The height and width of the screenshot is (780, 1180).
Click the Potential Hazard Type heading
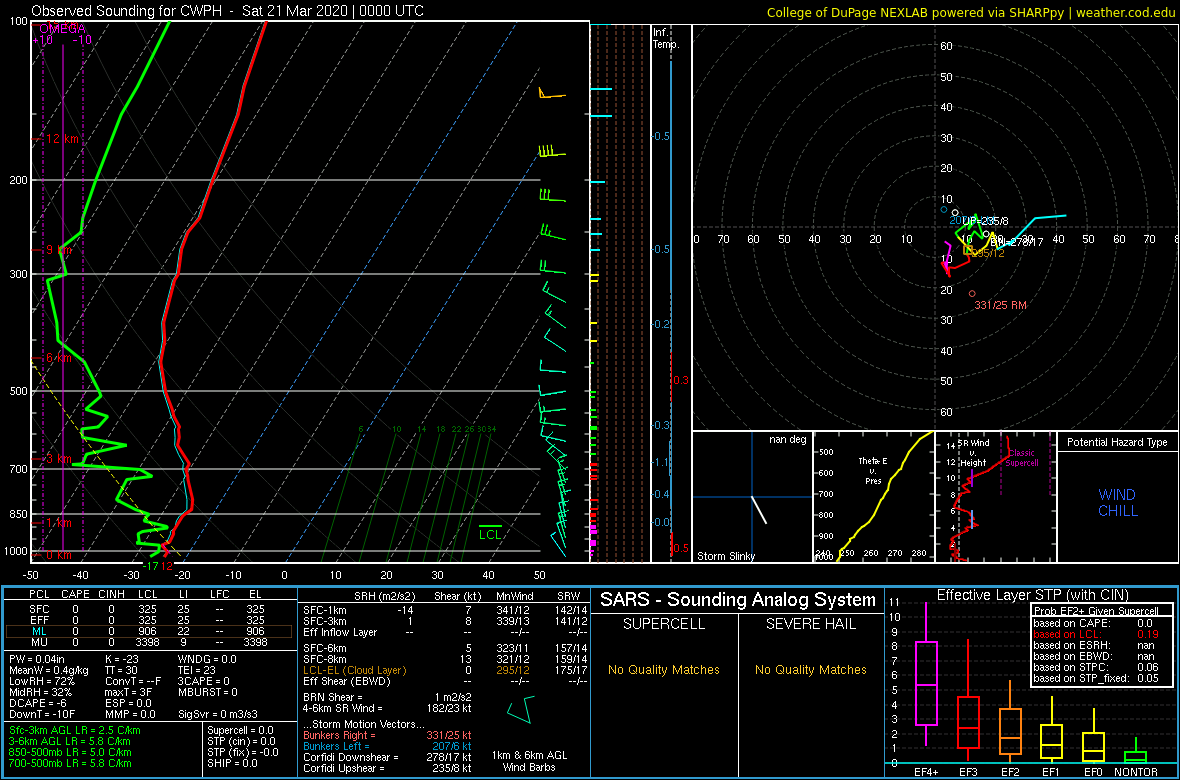(x=1117, y=442)
